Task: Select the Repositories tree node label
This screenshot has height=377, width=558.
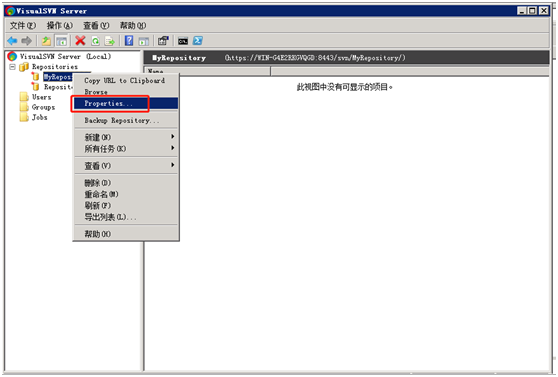Action: tap(55, 67)
